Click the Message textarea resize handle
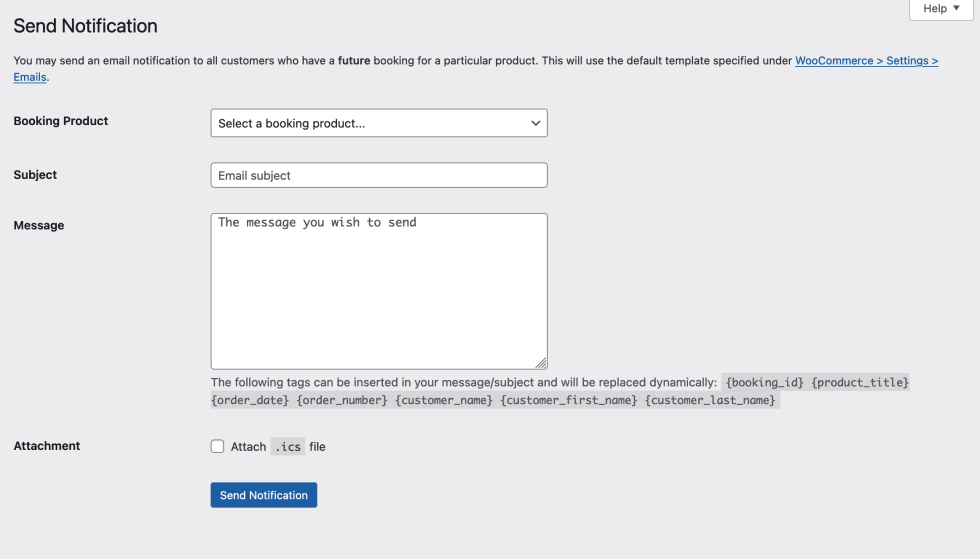This screenshot has width=980, height=559. coord(541,363)
